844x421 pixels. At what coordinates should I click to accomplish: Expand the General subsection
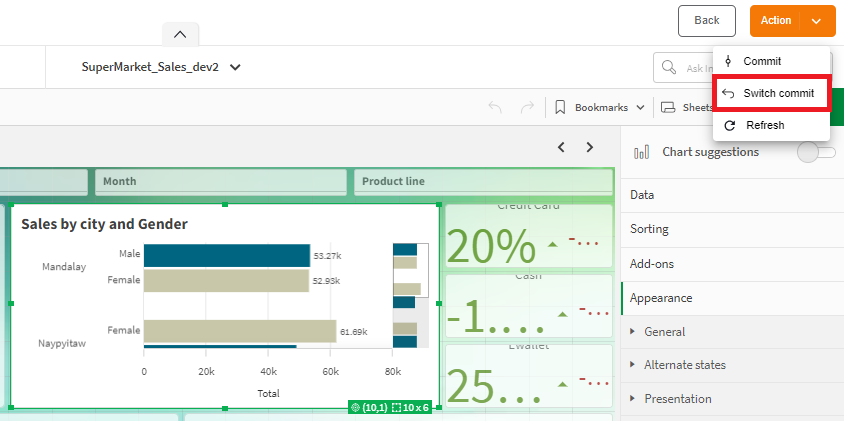tap(732, 332)
